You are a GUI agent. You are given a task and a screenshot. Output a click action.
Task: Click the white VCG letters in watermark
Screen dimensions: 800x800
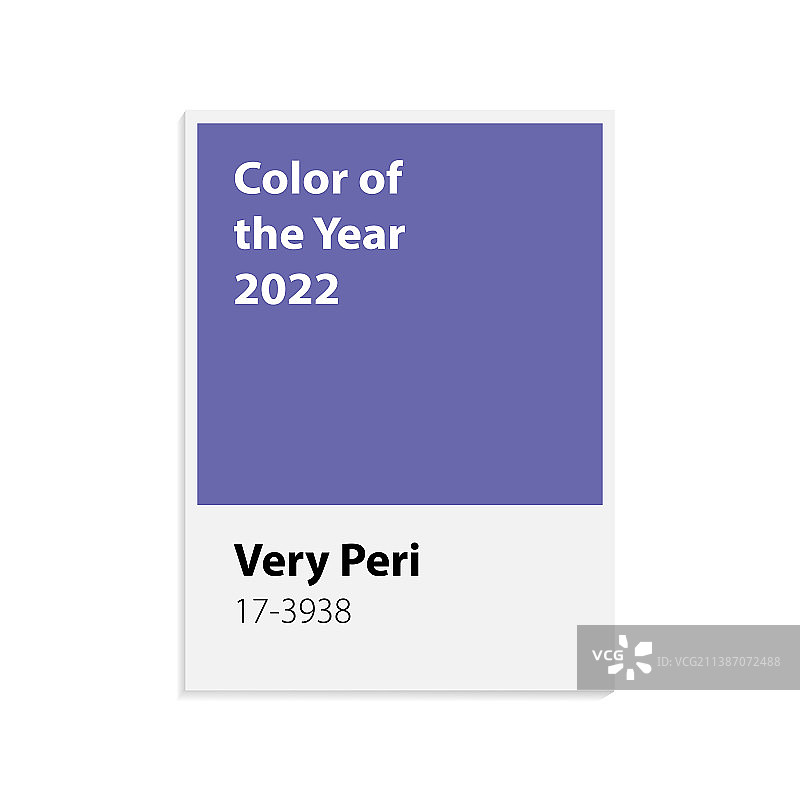[x=605, y=657]
